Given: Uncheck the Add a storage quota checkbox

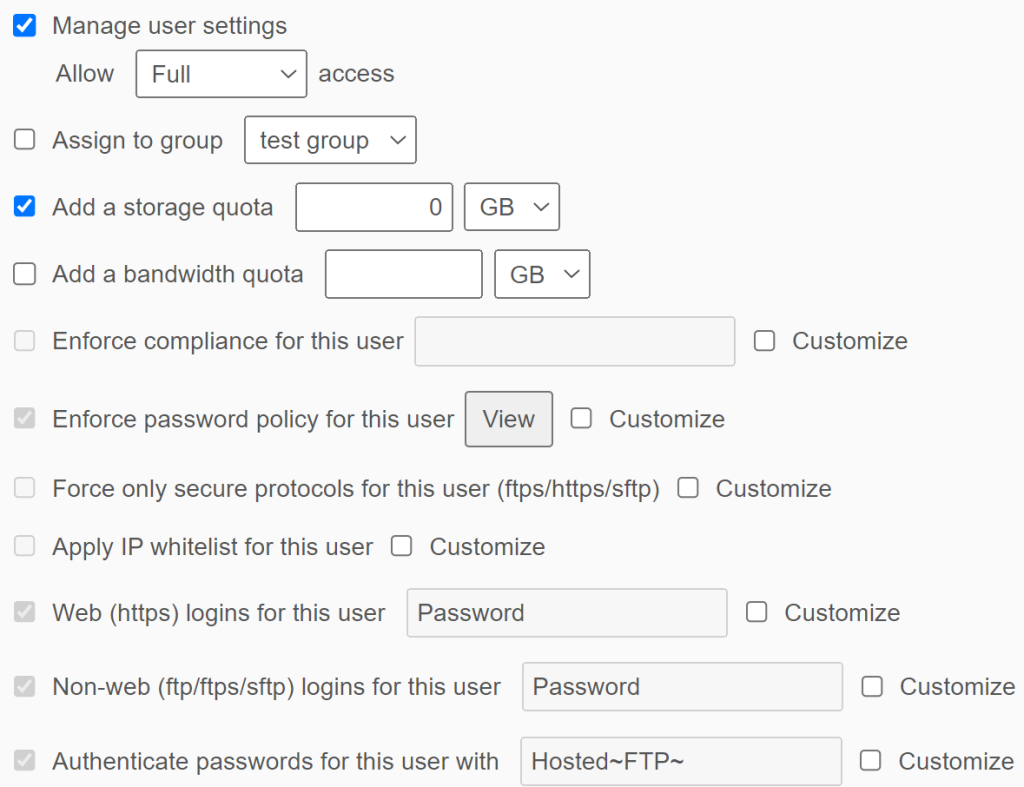Looking at the screenshot, I should tap(25, 207).
